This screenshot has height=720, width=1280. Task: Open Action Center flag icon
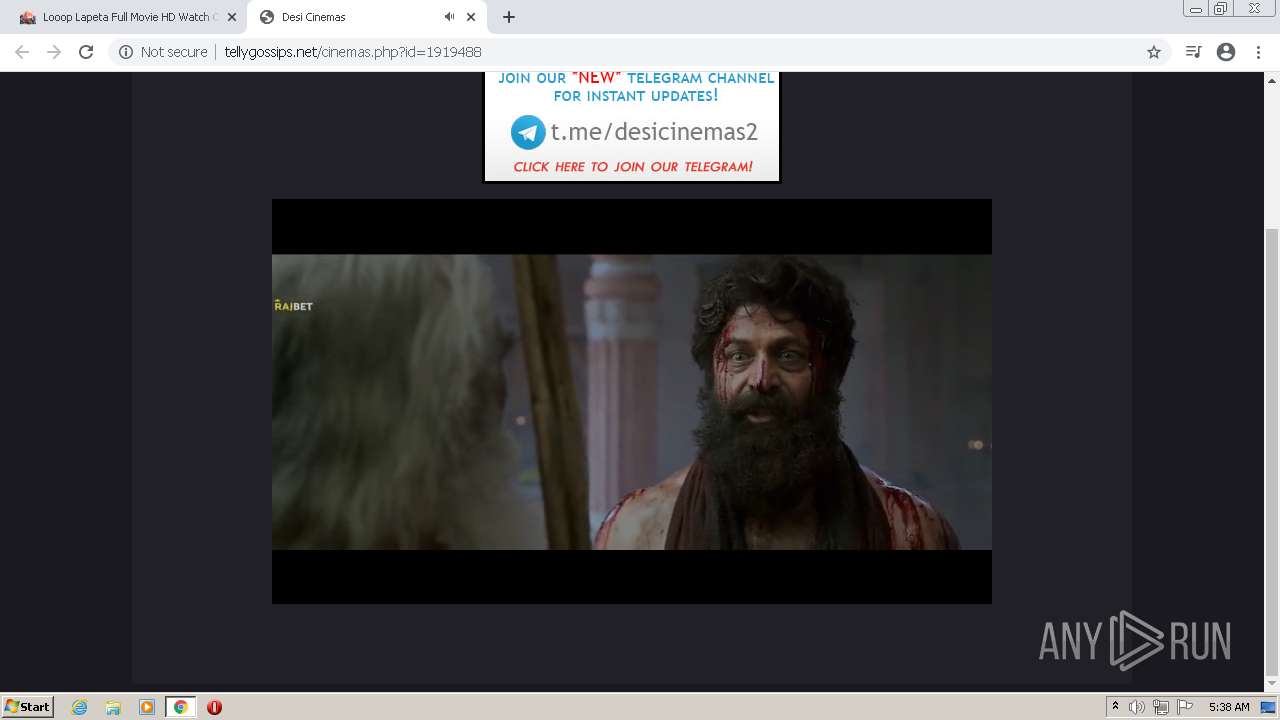1185,707
